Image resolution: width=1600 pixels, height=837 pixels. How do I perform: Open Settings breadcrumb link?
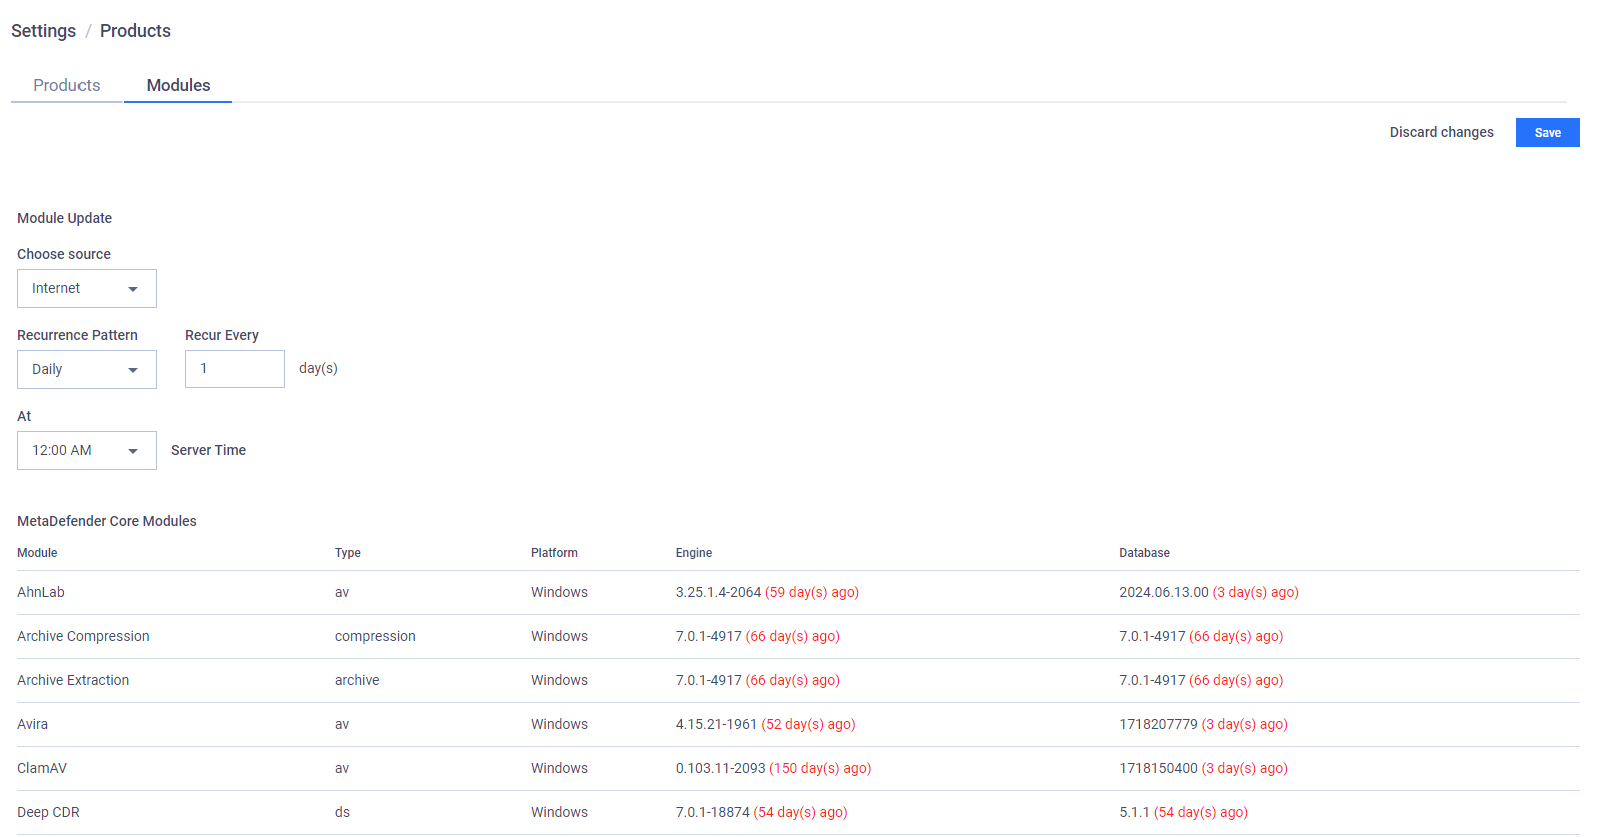43,31
